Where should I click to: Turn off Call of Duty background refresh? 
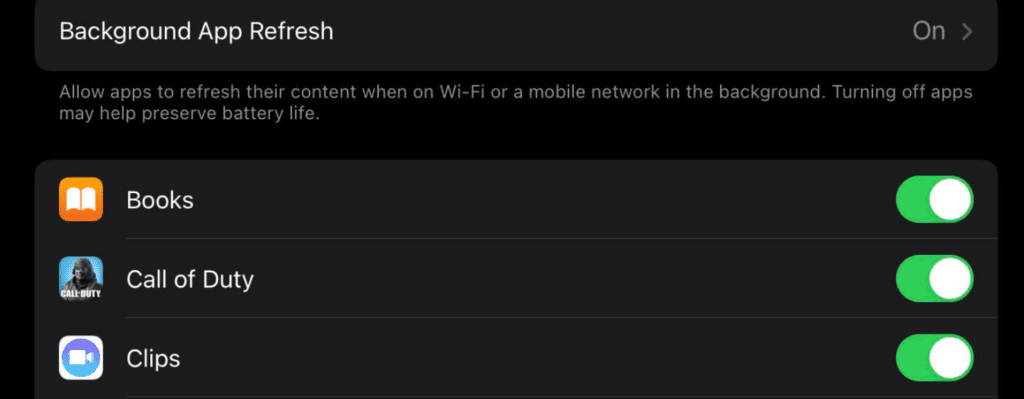[x=935, y=279]
